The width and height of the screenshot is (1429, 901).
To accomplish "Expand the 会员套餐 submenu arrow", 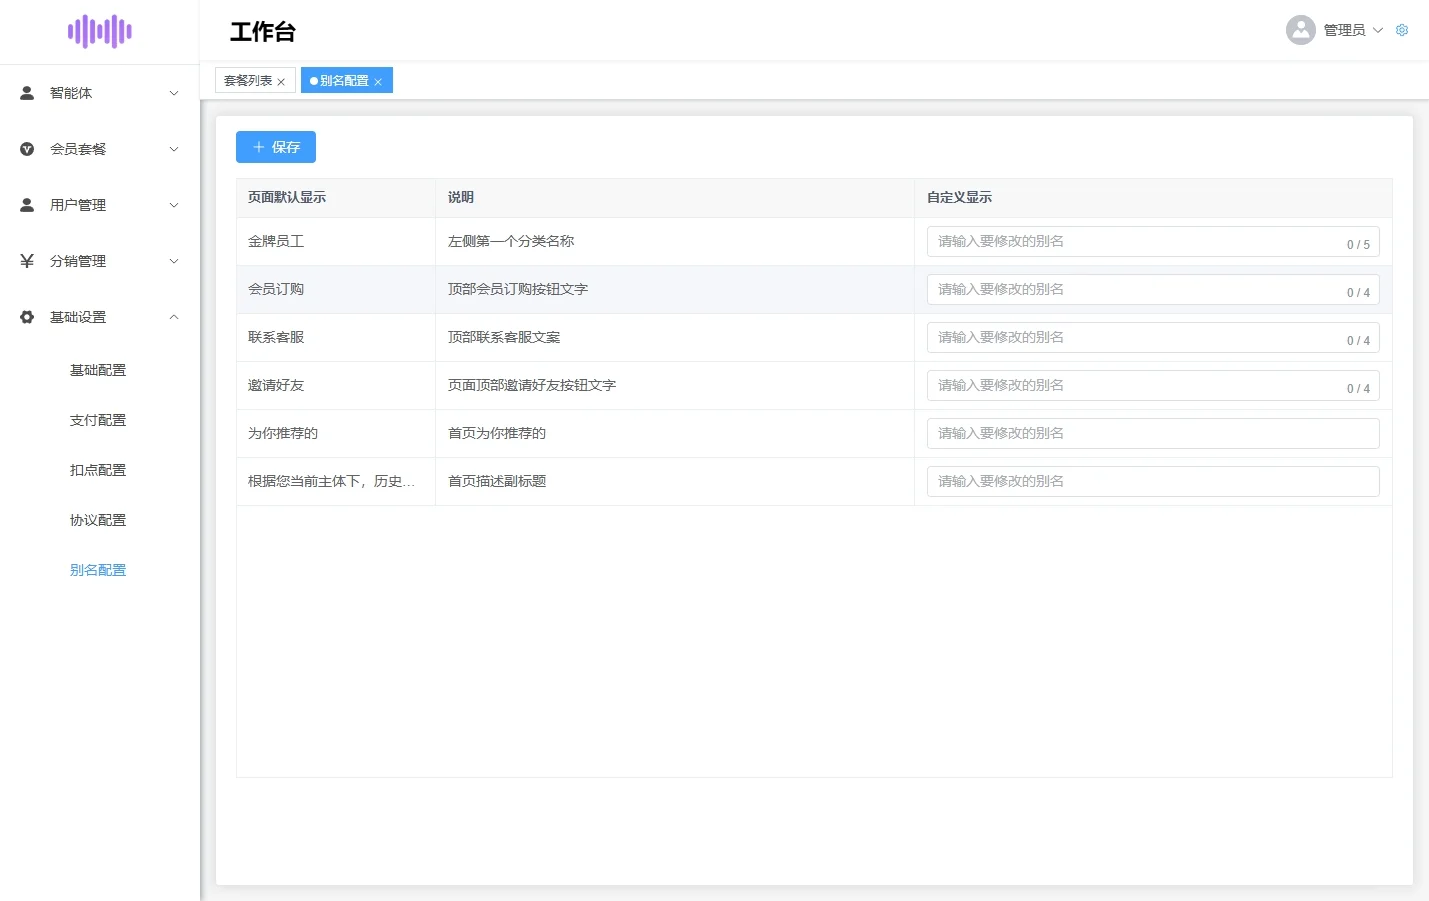I will pyautogui.click(x=174, y=149).
